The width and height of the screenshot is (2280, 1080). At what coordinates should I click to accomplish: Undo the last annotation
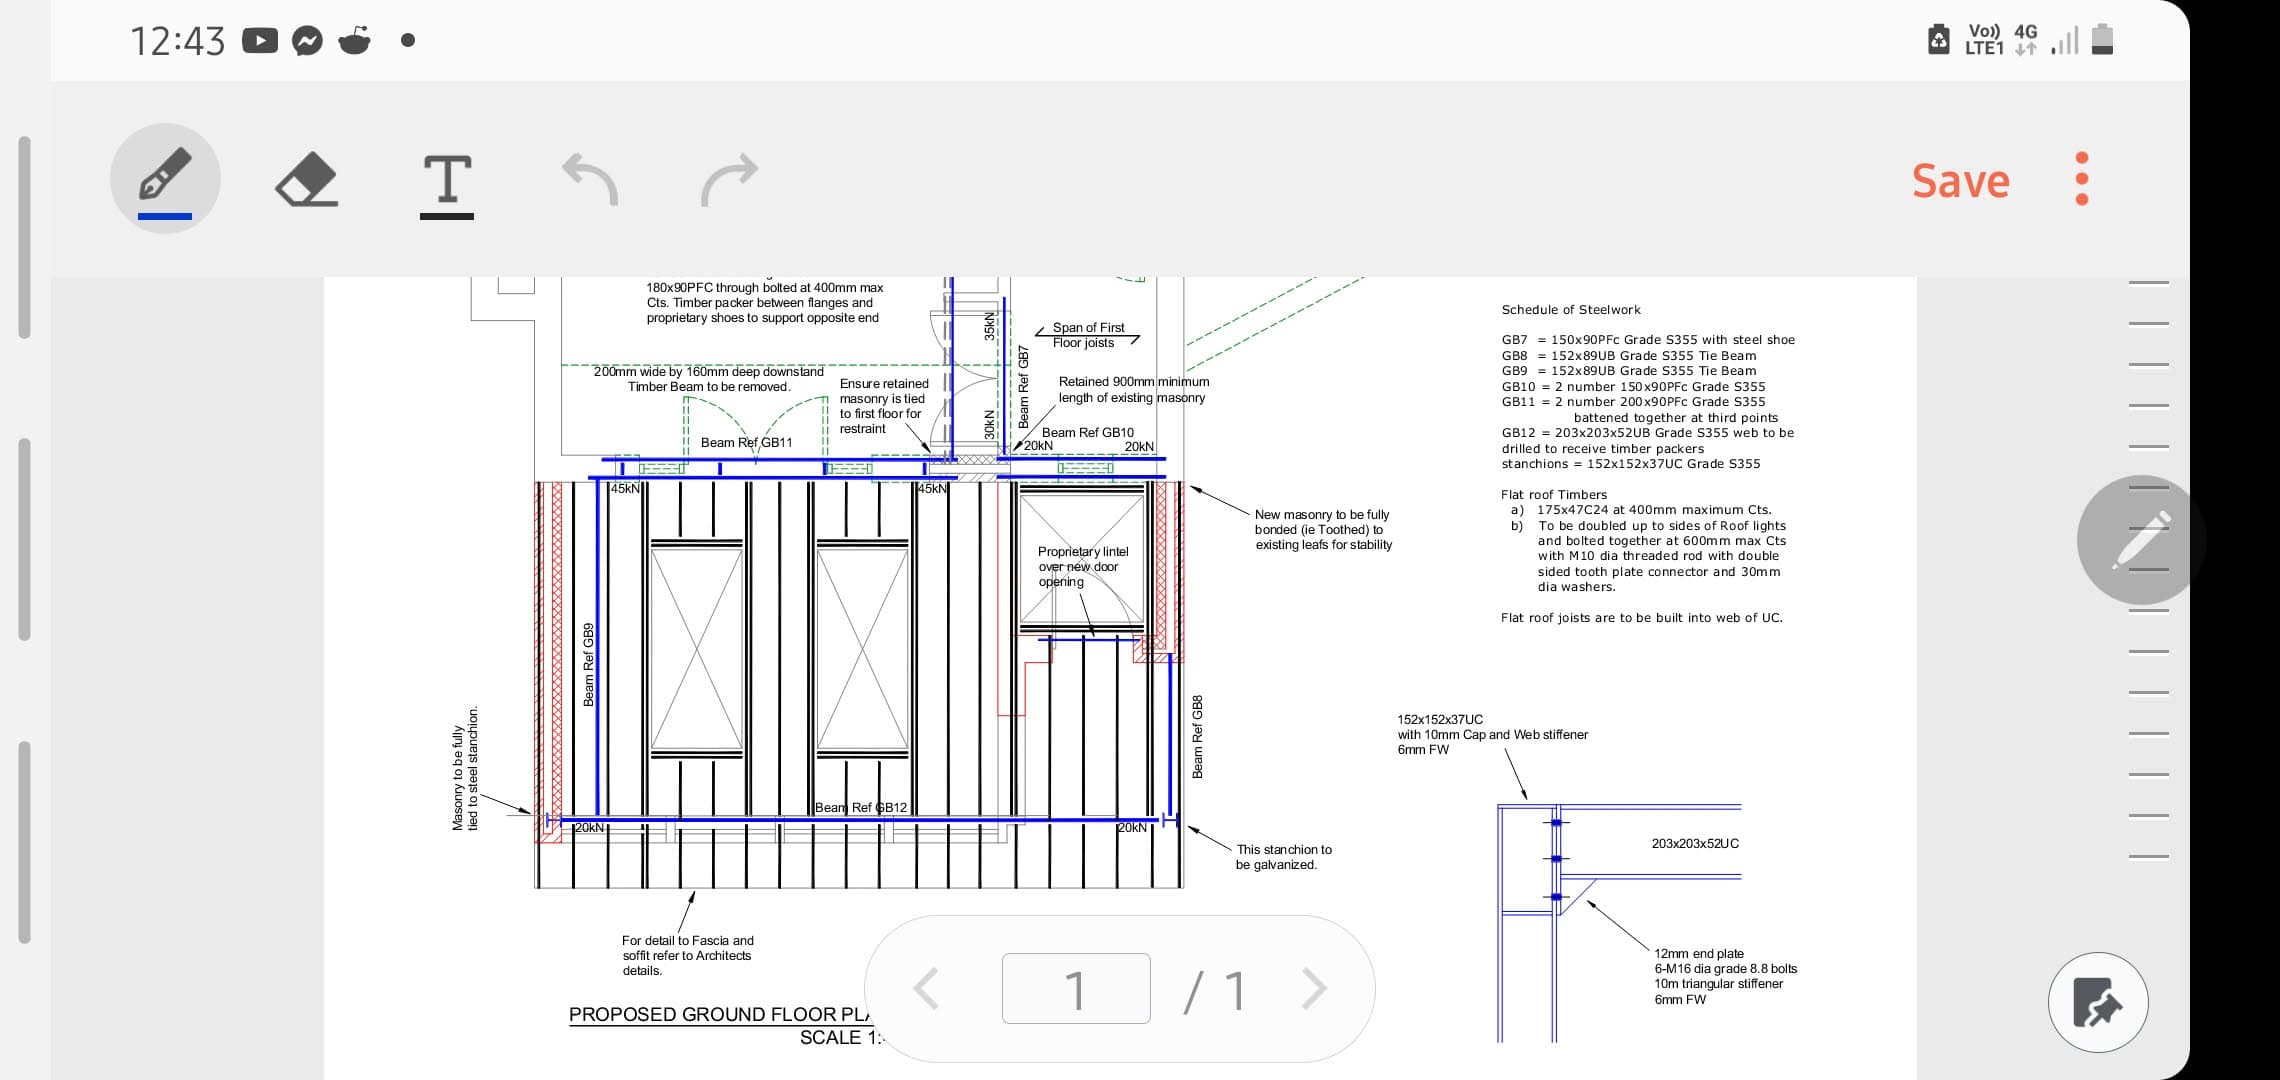click(x=590, y=179)
